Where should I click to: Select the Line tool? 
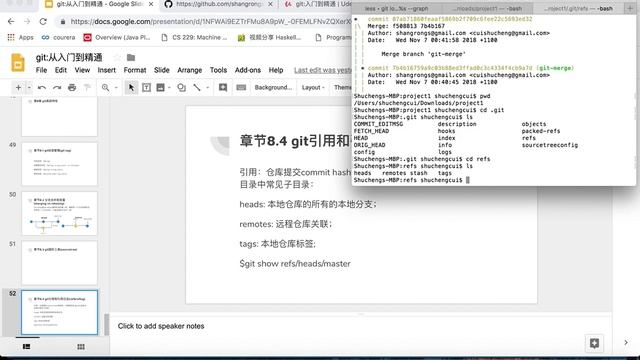click(197, 87)
